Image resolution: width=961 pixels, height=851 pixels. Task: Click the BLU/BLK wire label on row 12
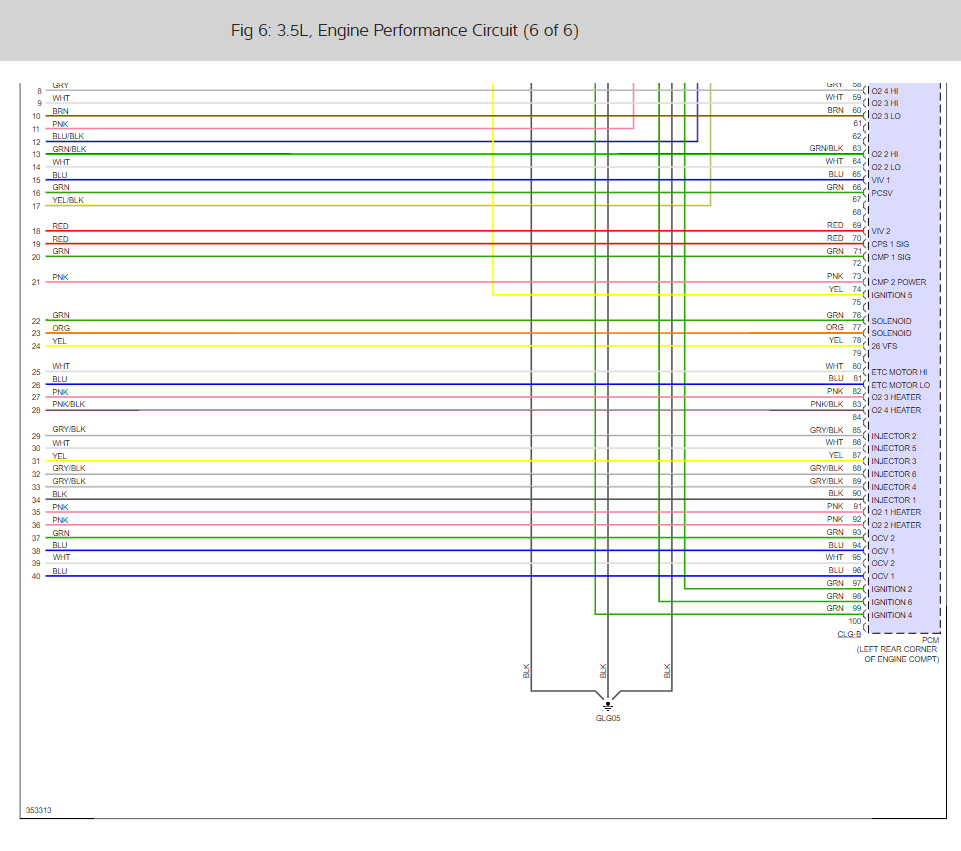point(68,136)
